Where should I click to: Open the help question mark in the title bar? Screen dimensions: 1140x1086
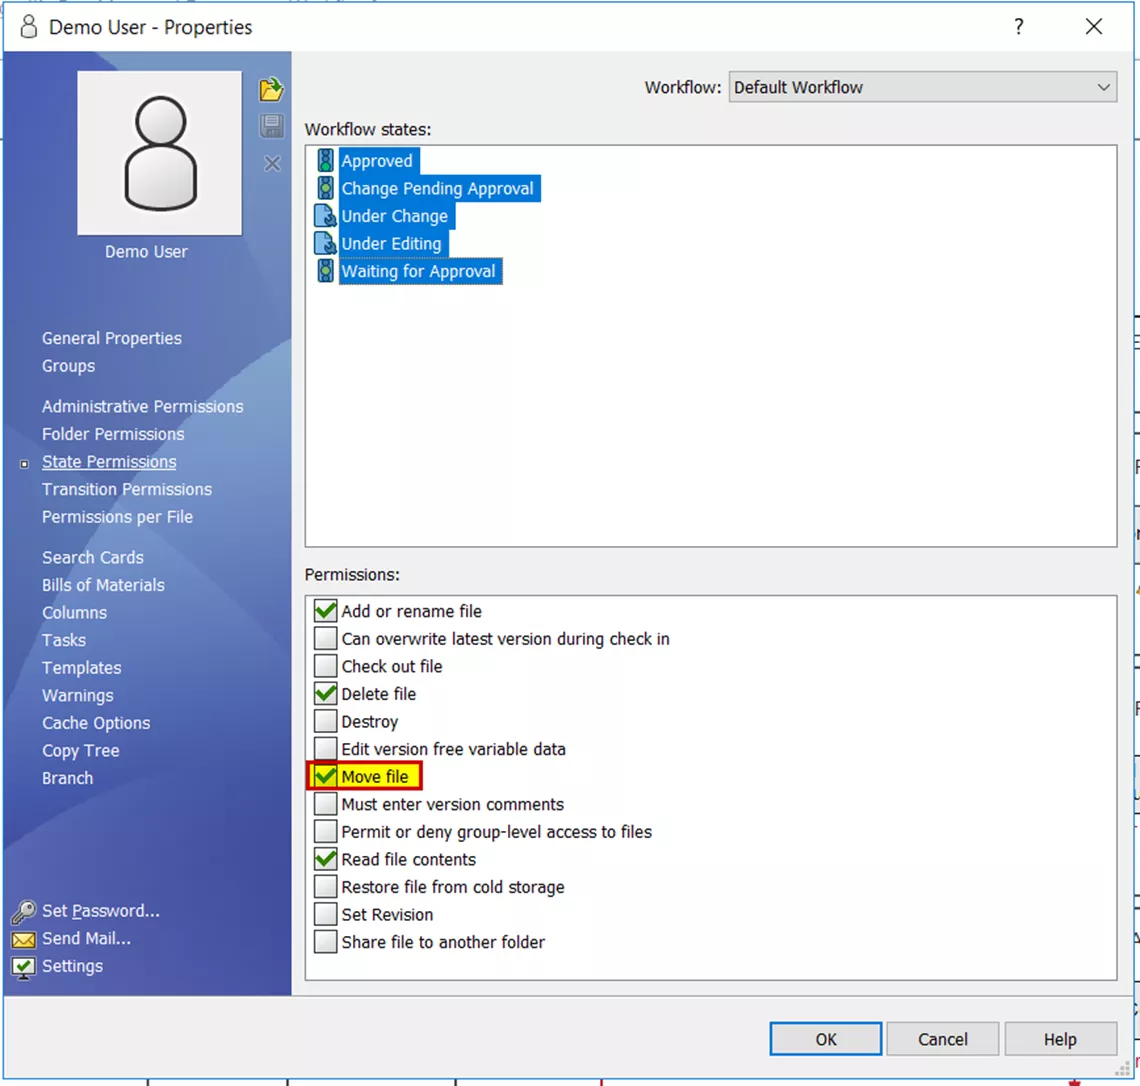tap(1018, 27)
